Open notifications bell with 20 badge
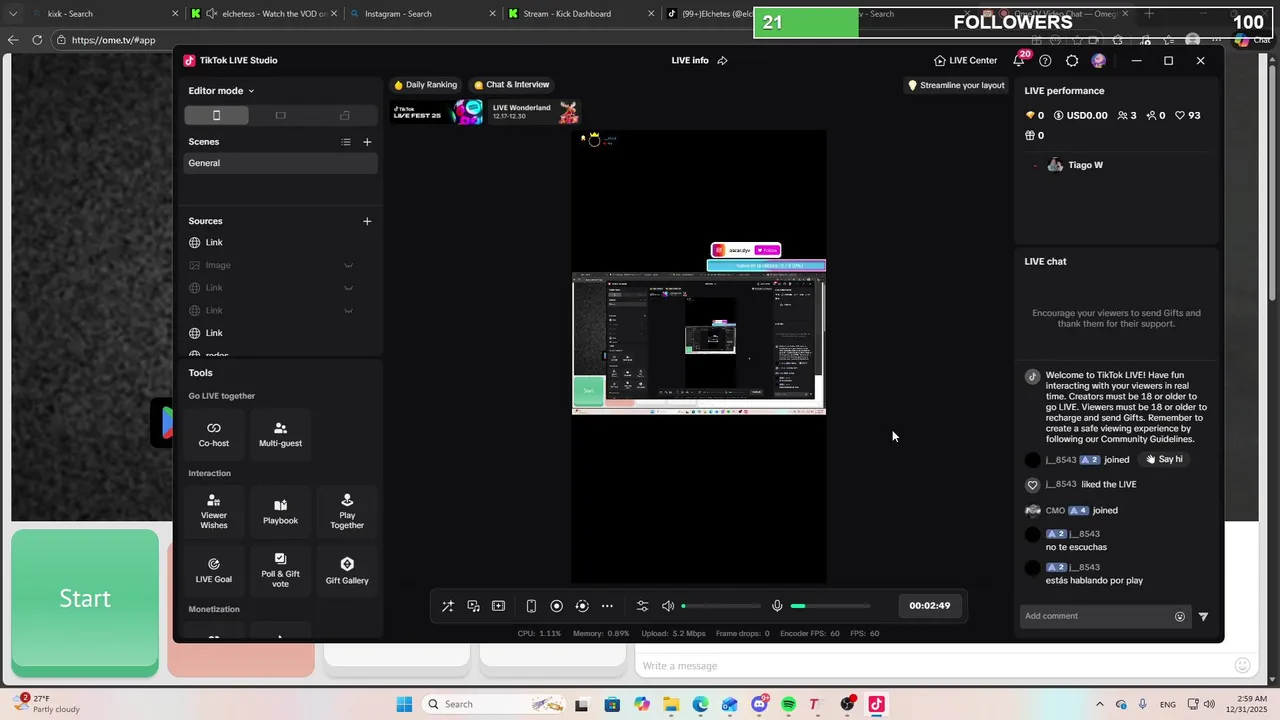 (1019, 61)
